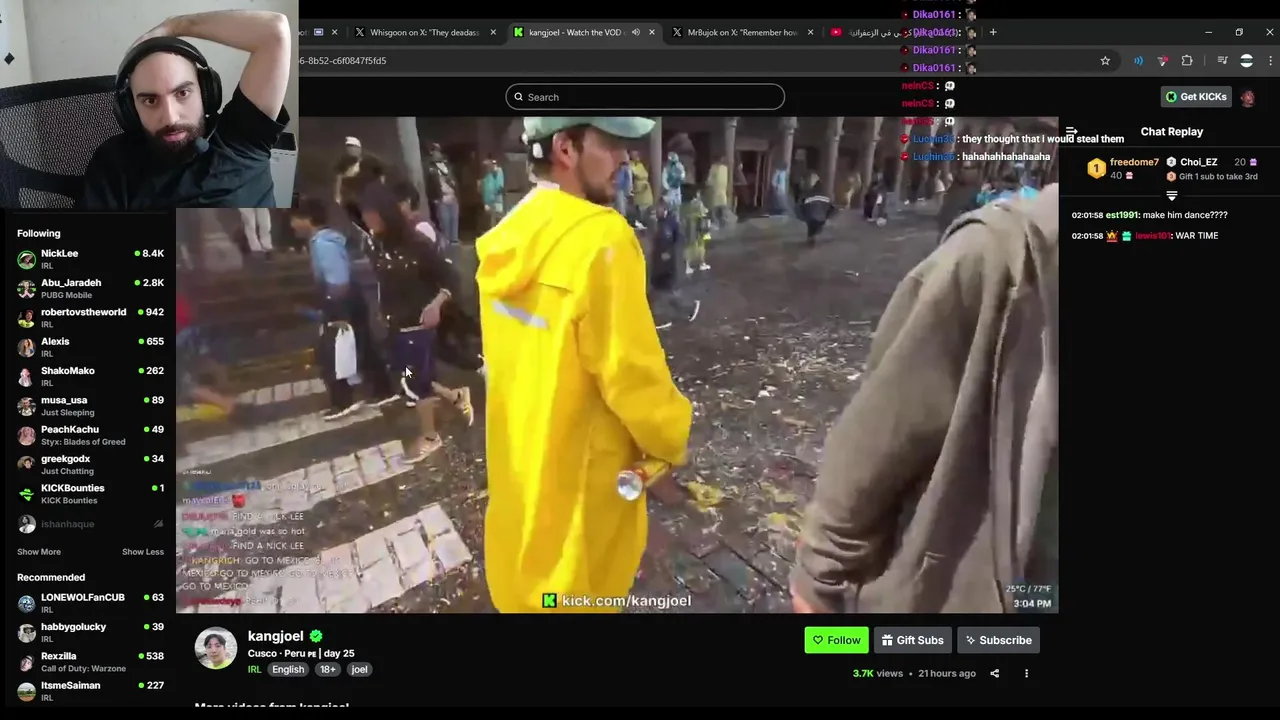Switch to the Whisgoon on X tab

pos(426,32)
